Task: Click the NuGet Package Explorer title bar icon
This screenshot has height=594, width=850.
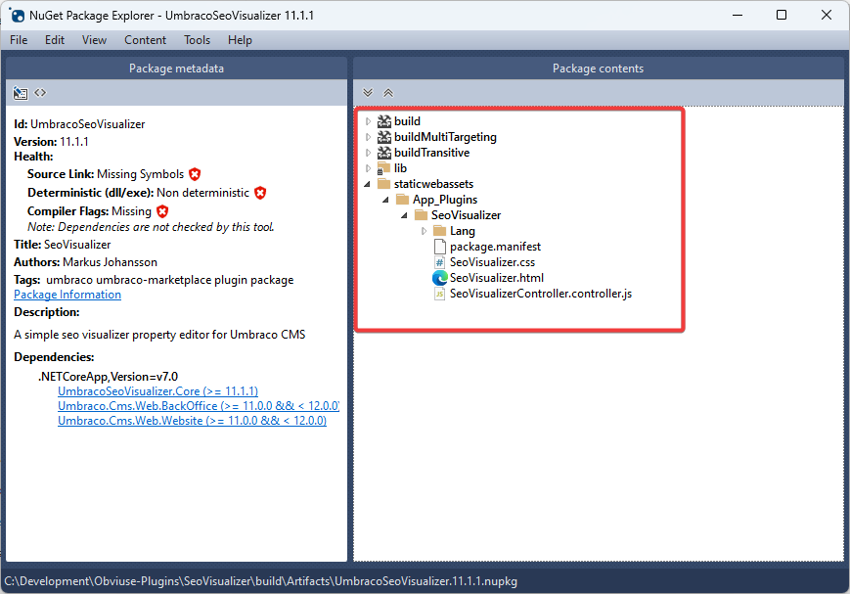Action: (17, 15)
